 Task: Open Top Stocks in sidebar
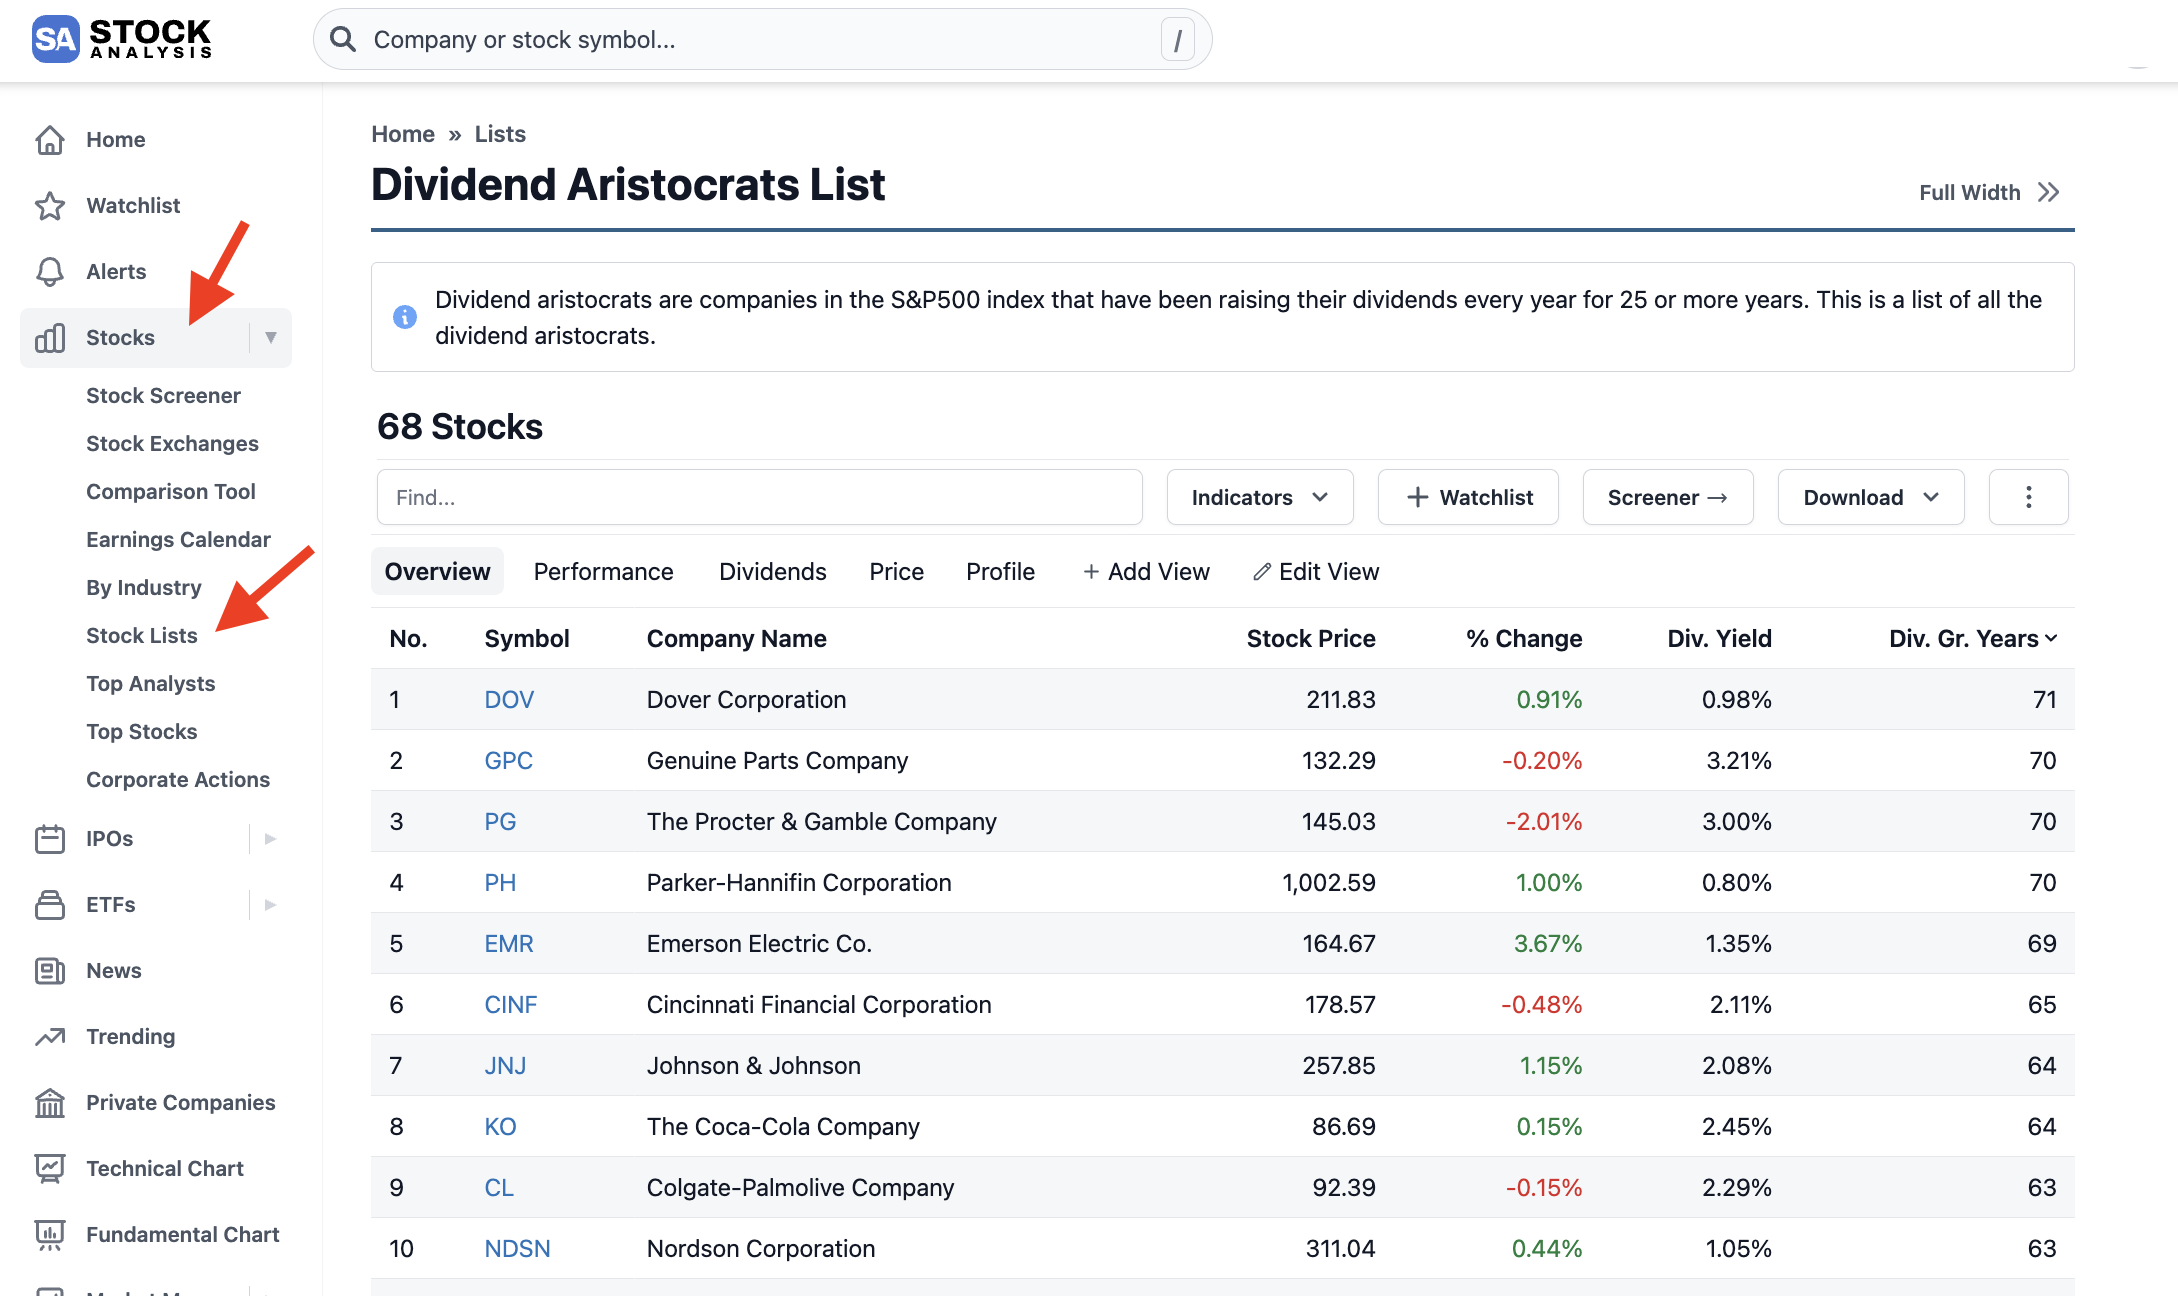click(141, 732)
